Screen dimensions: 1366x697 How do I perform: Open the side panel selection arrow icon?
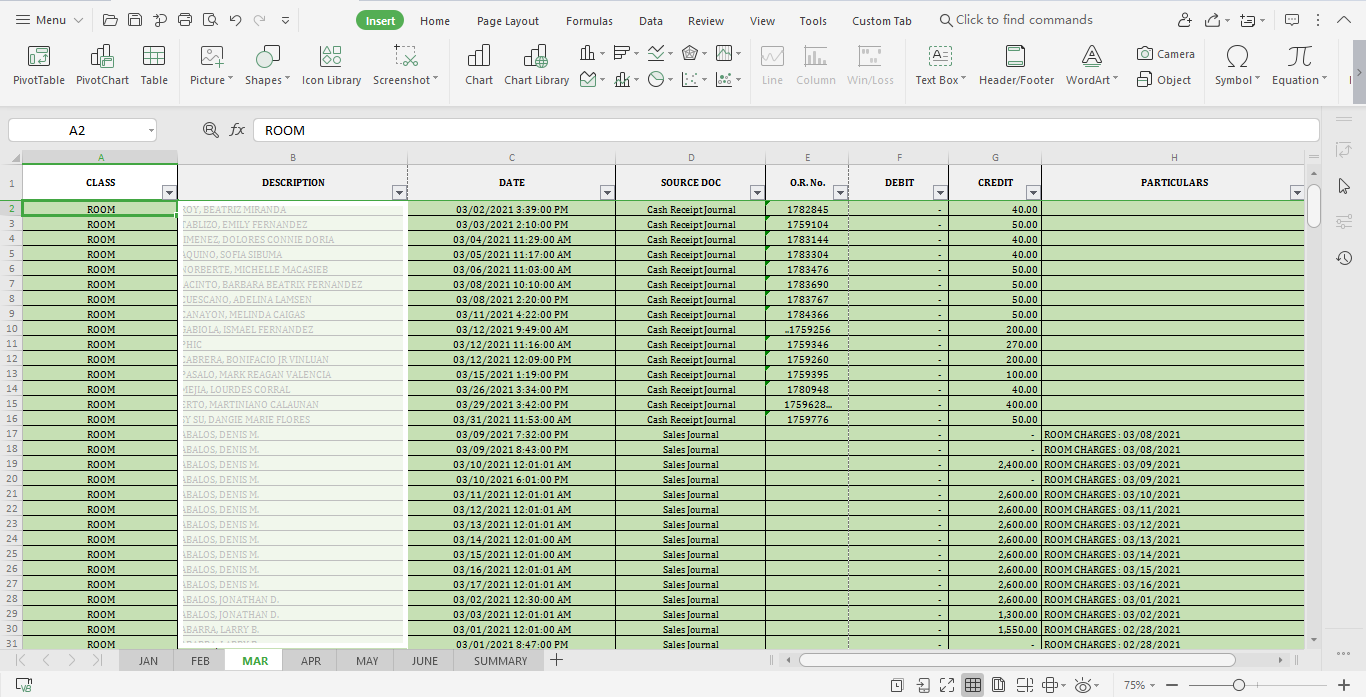pos(1344,186)
